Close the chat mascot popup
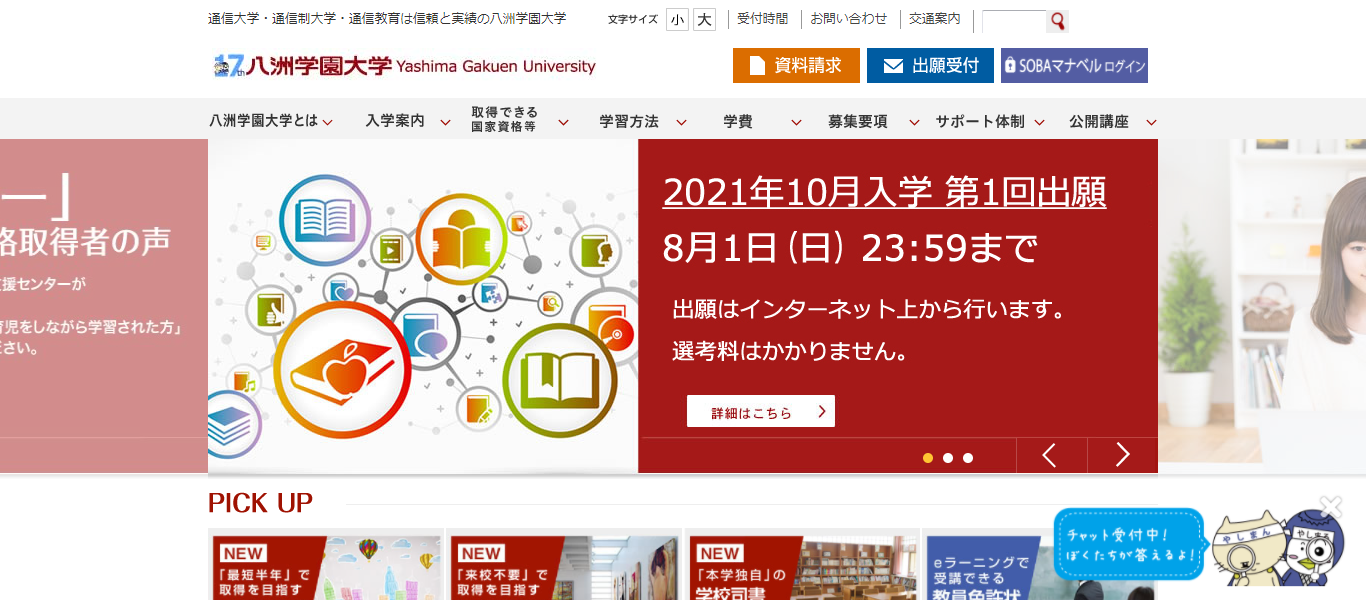This screenshot has width=1366, height=600. [1329, 506]
